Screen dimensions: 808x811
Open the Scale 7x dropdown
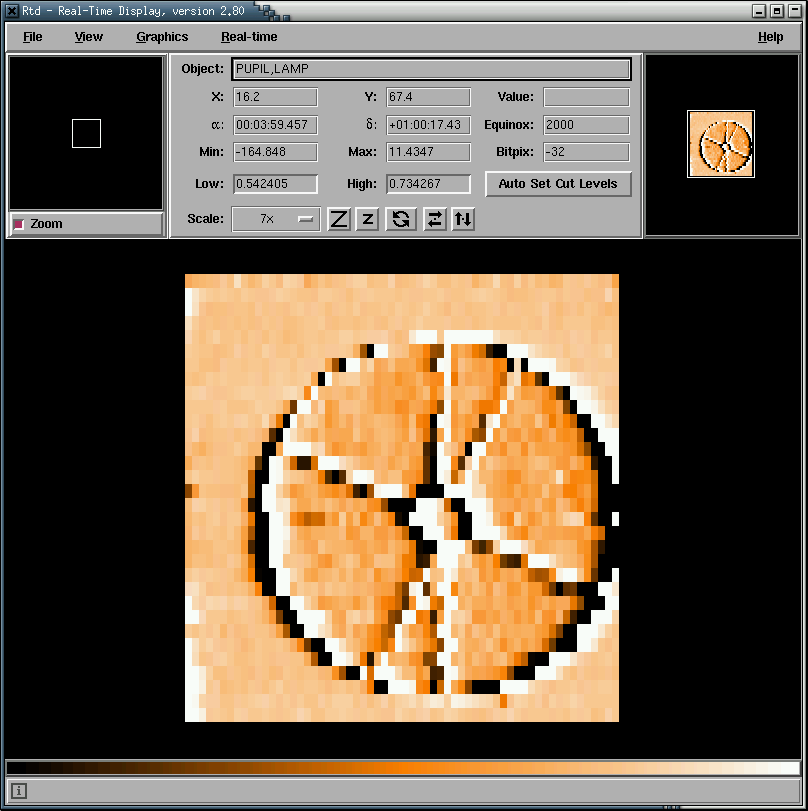(276, 219)
